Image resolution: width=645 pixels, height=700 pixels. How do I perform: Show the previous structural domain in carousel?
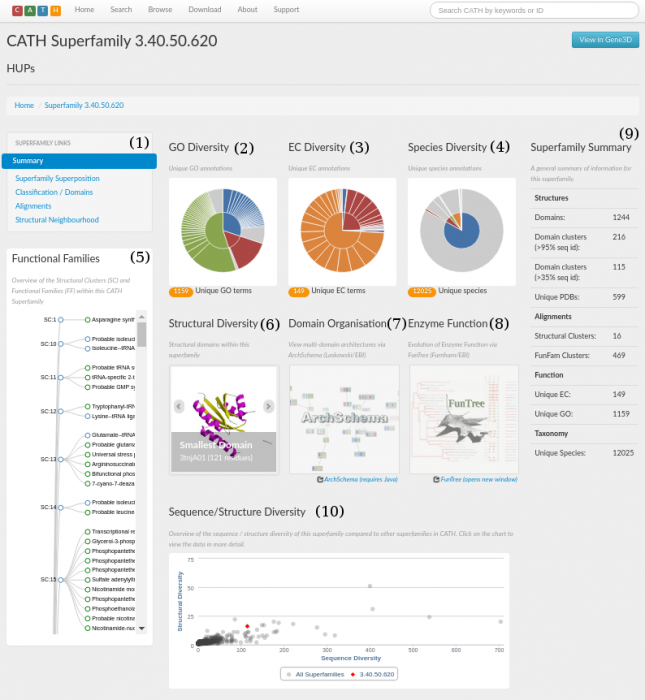179,406
